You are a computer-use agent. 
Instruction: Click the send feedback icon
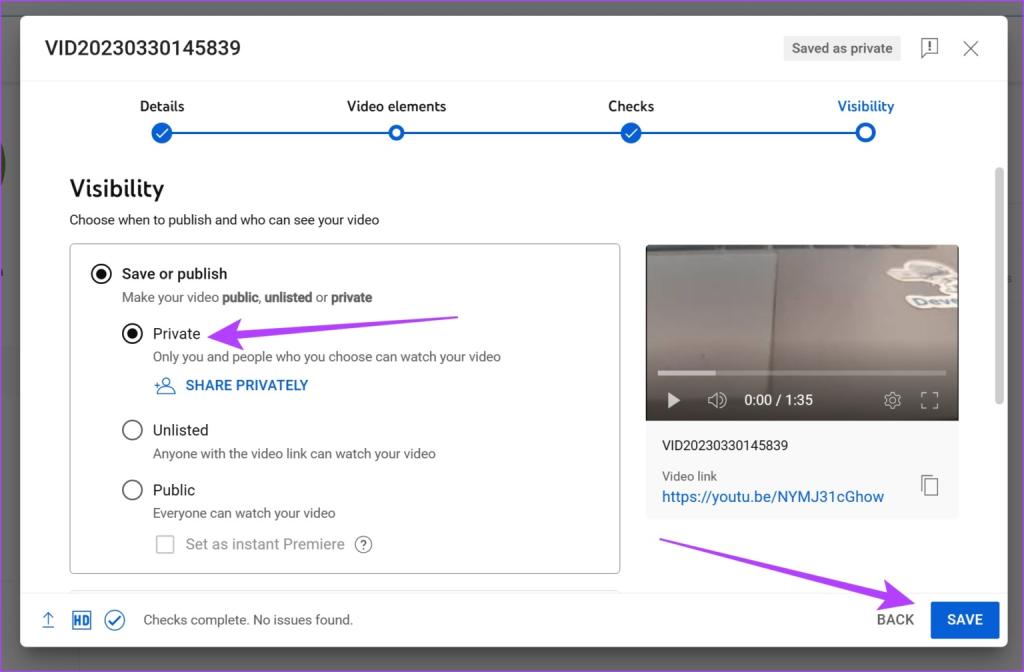[x=929, y=48]
